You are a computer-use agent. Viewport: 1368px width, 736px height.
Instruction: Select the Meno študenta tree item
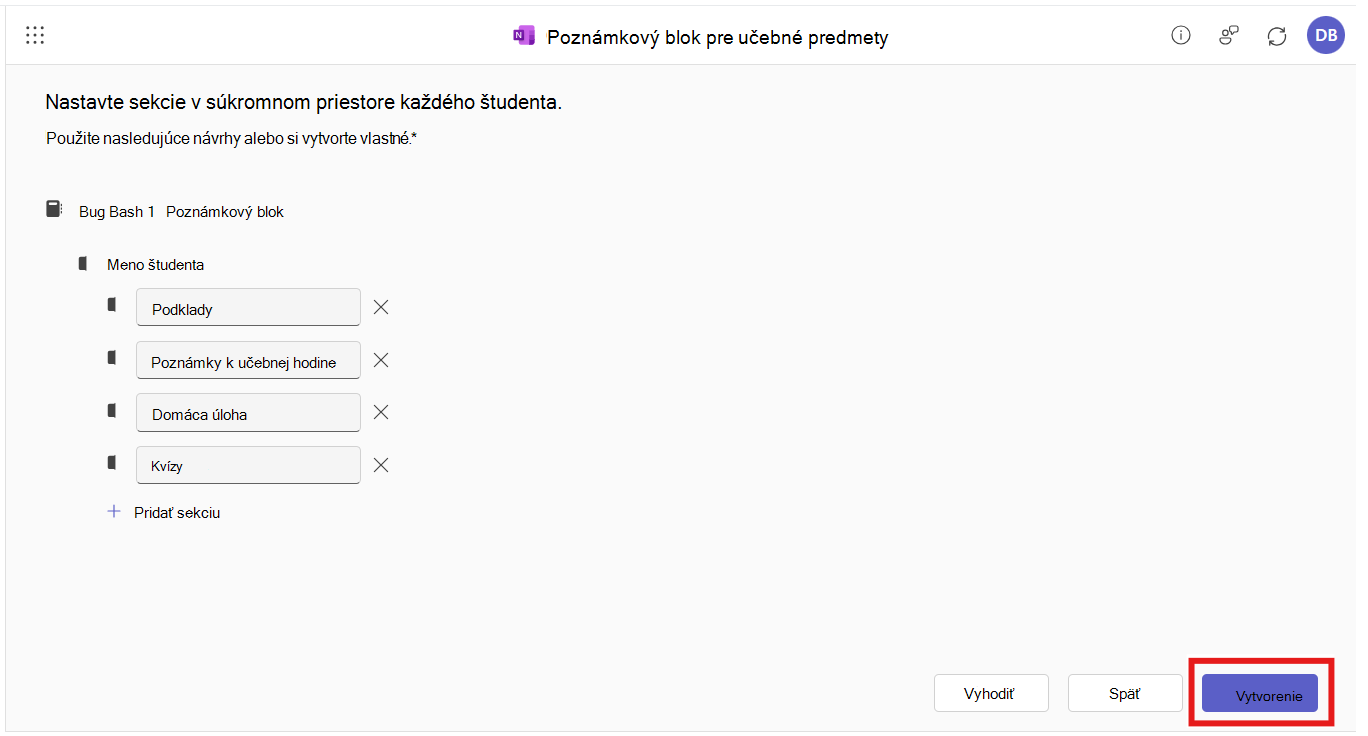[155, 265]
